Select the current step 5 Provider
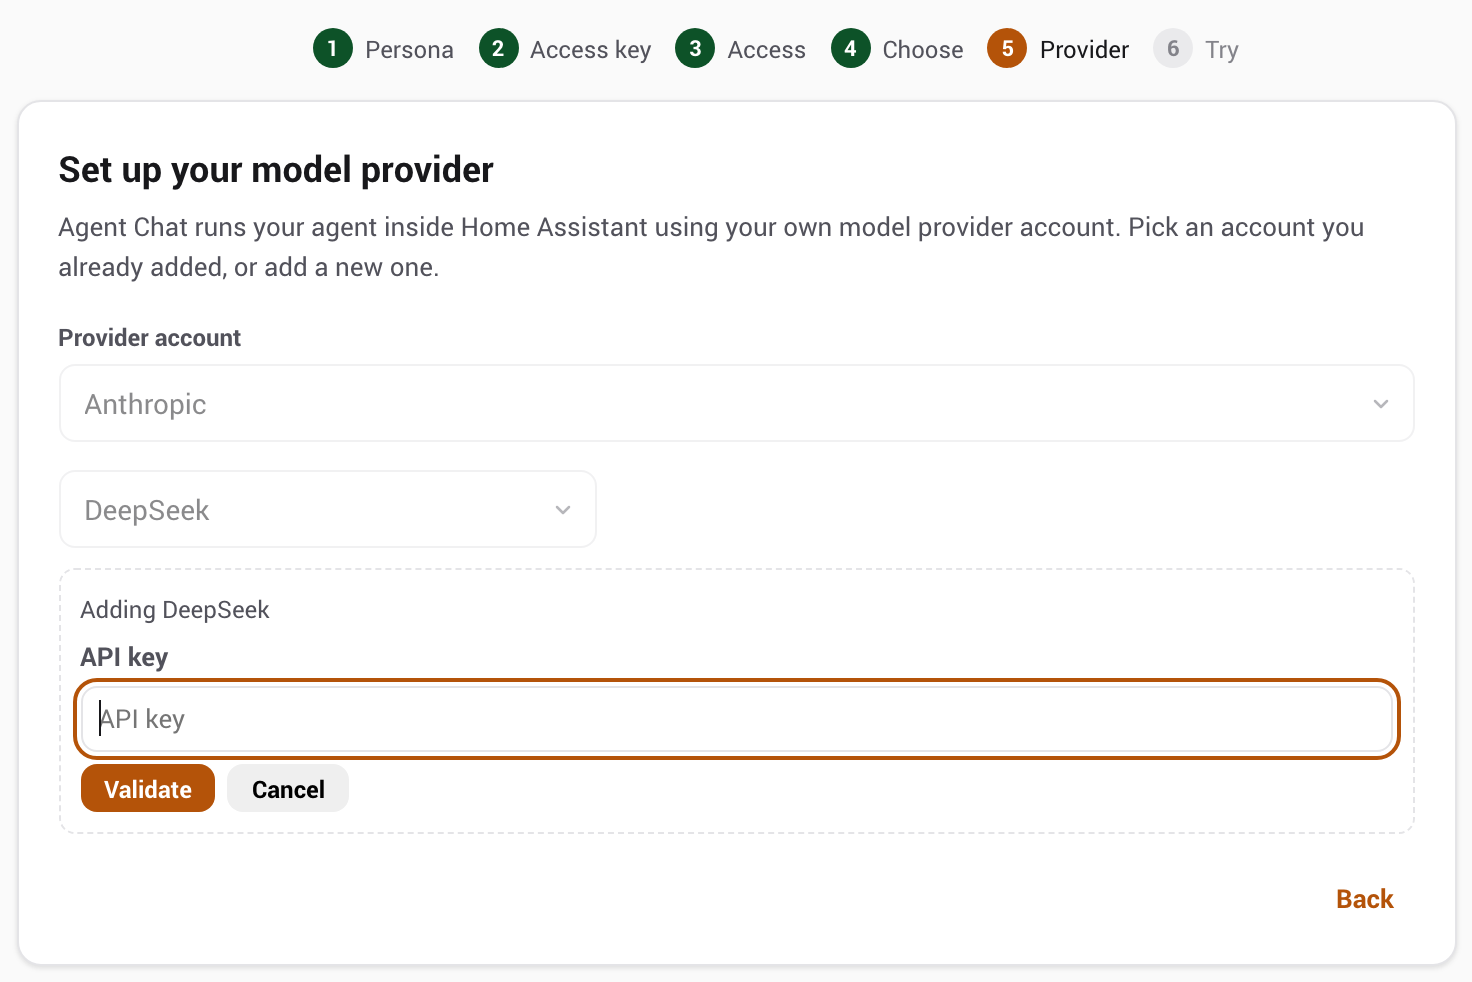 point(1058,49)
